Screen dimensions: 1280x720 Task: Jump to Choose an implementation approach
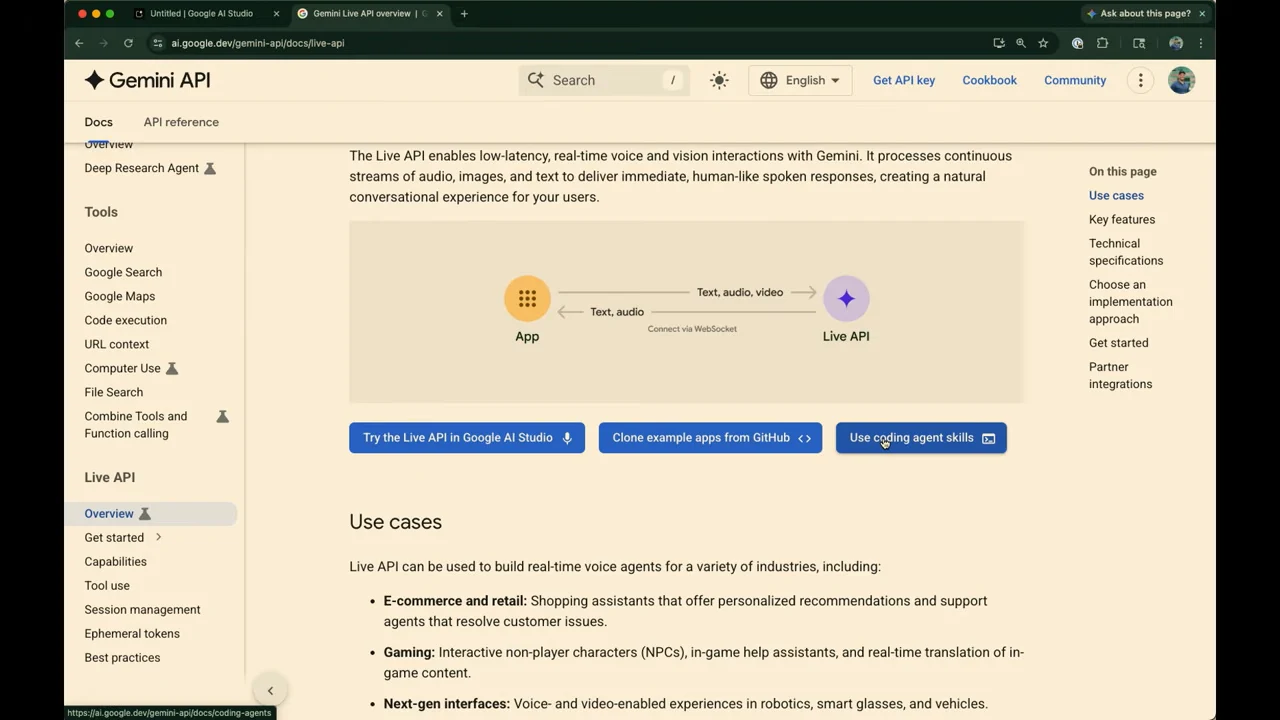pos(1131,301)
